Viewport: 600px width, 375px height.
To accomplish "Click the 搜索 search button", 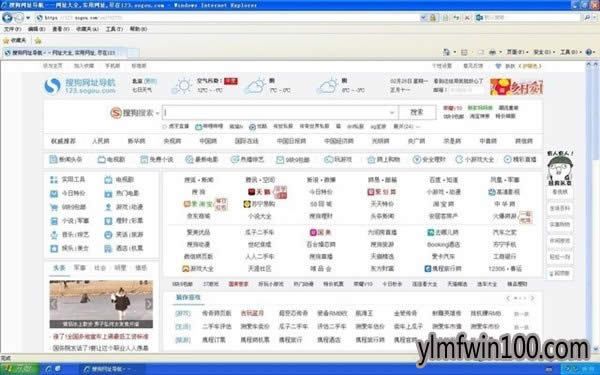I will point(417,112).
